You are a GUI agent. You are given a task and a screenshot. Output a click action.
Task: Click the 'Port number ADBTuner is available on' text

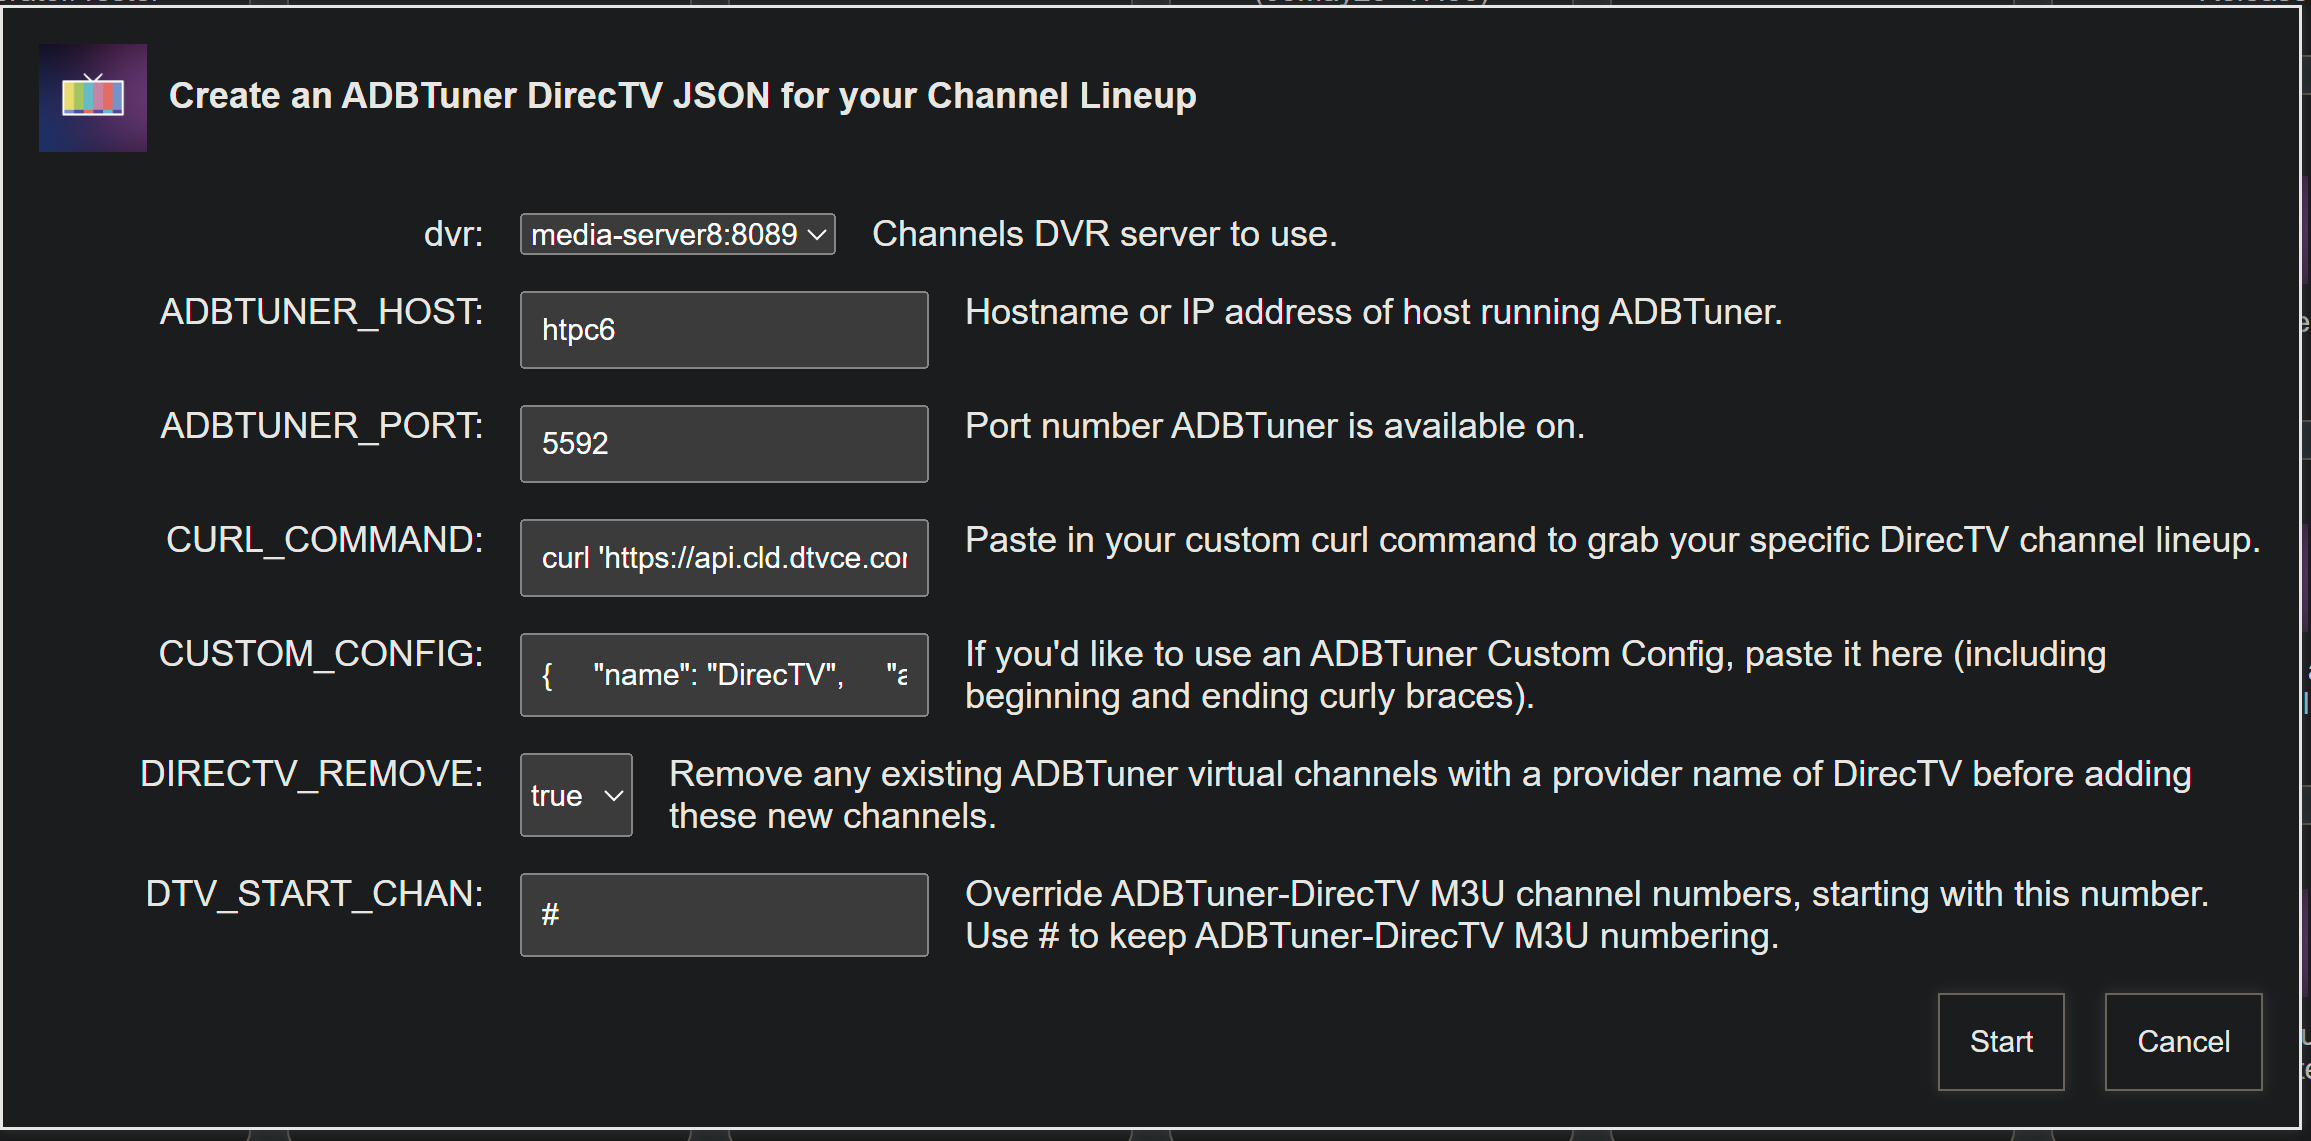(x=1274, y=427)
